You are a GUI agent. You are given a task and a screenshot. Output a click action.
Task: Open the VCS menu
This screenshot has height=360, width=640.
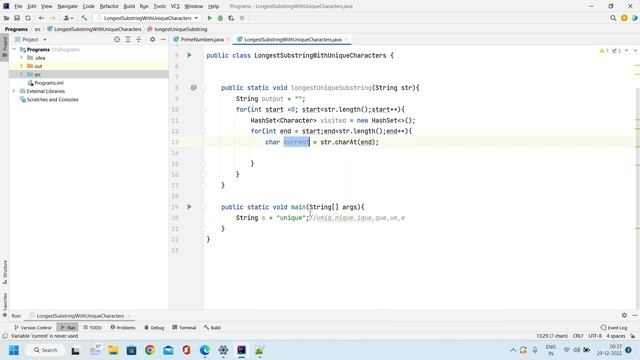tap(175, 7)
